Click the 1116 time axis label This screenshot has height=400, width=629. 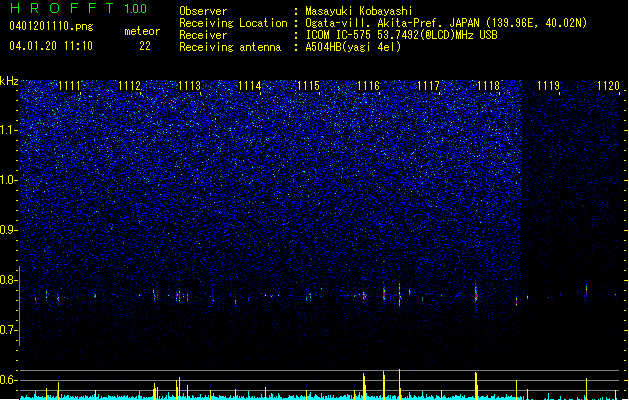[369, 86]
